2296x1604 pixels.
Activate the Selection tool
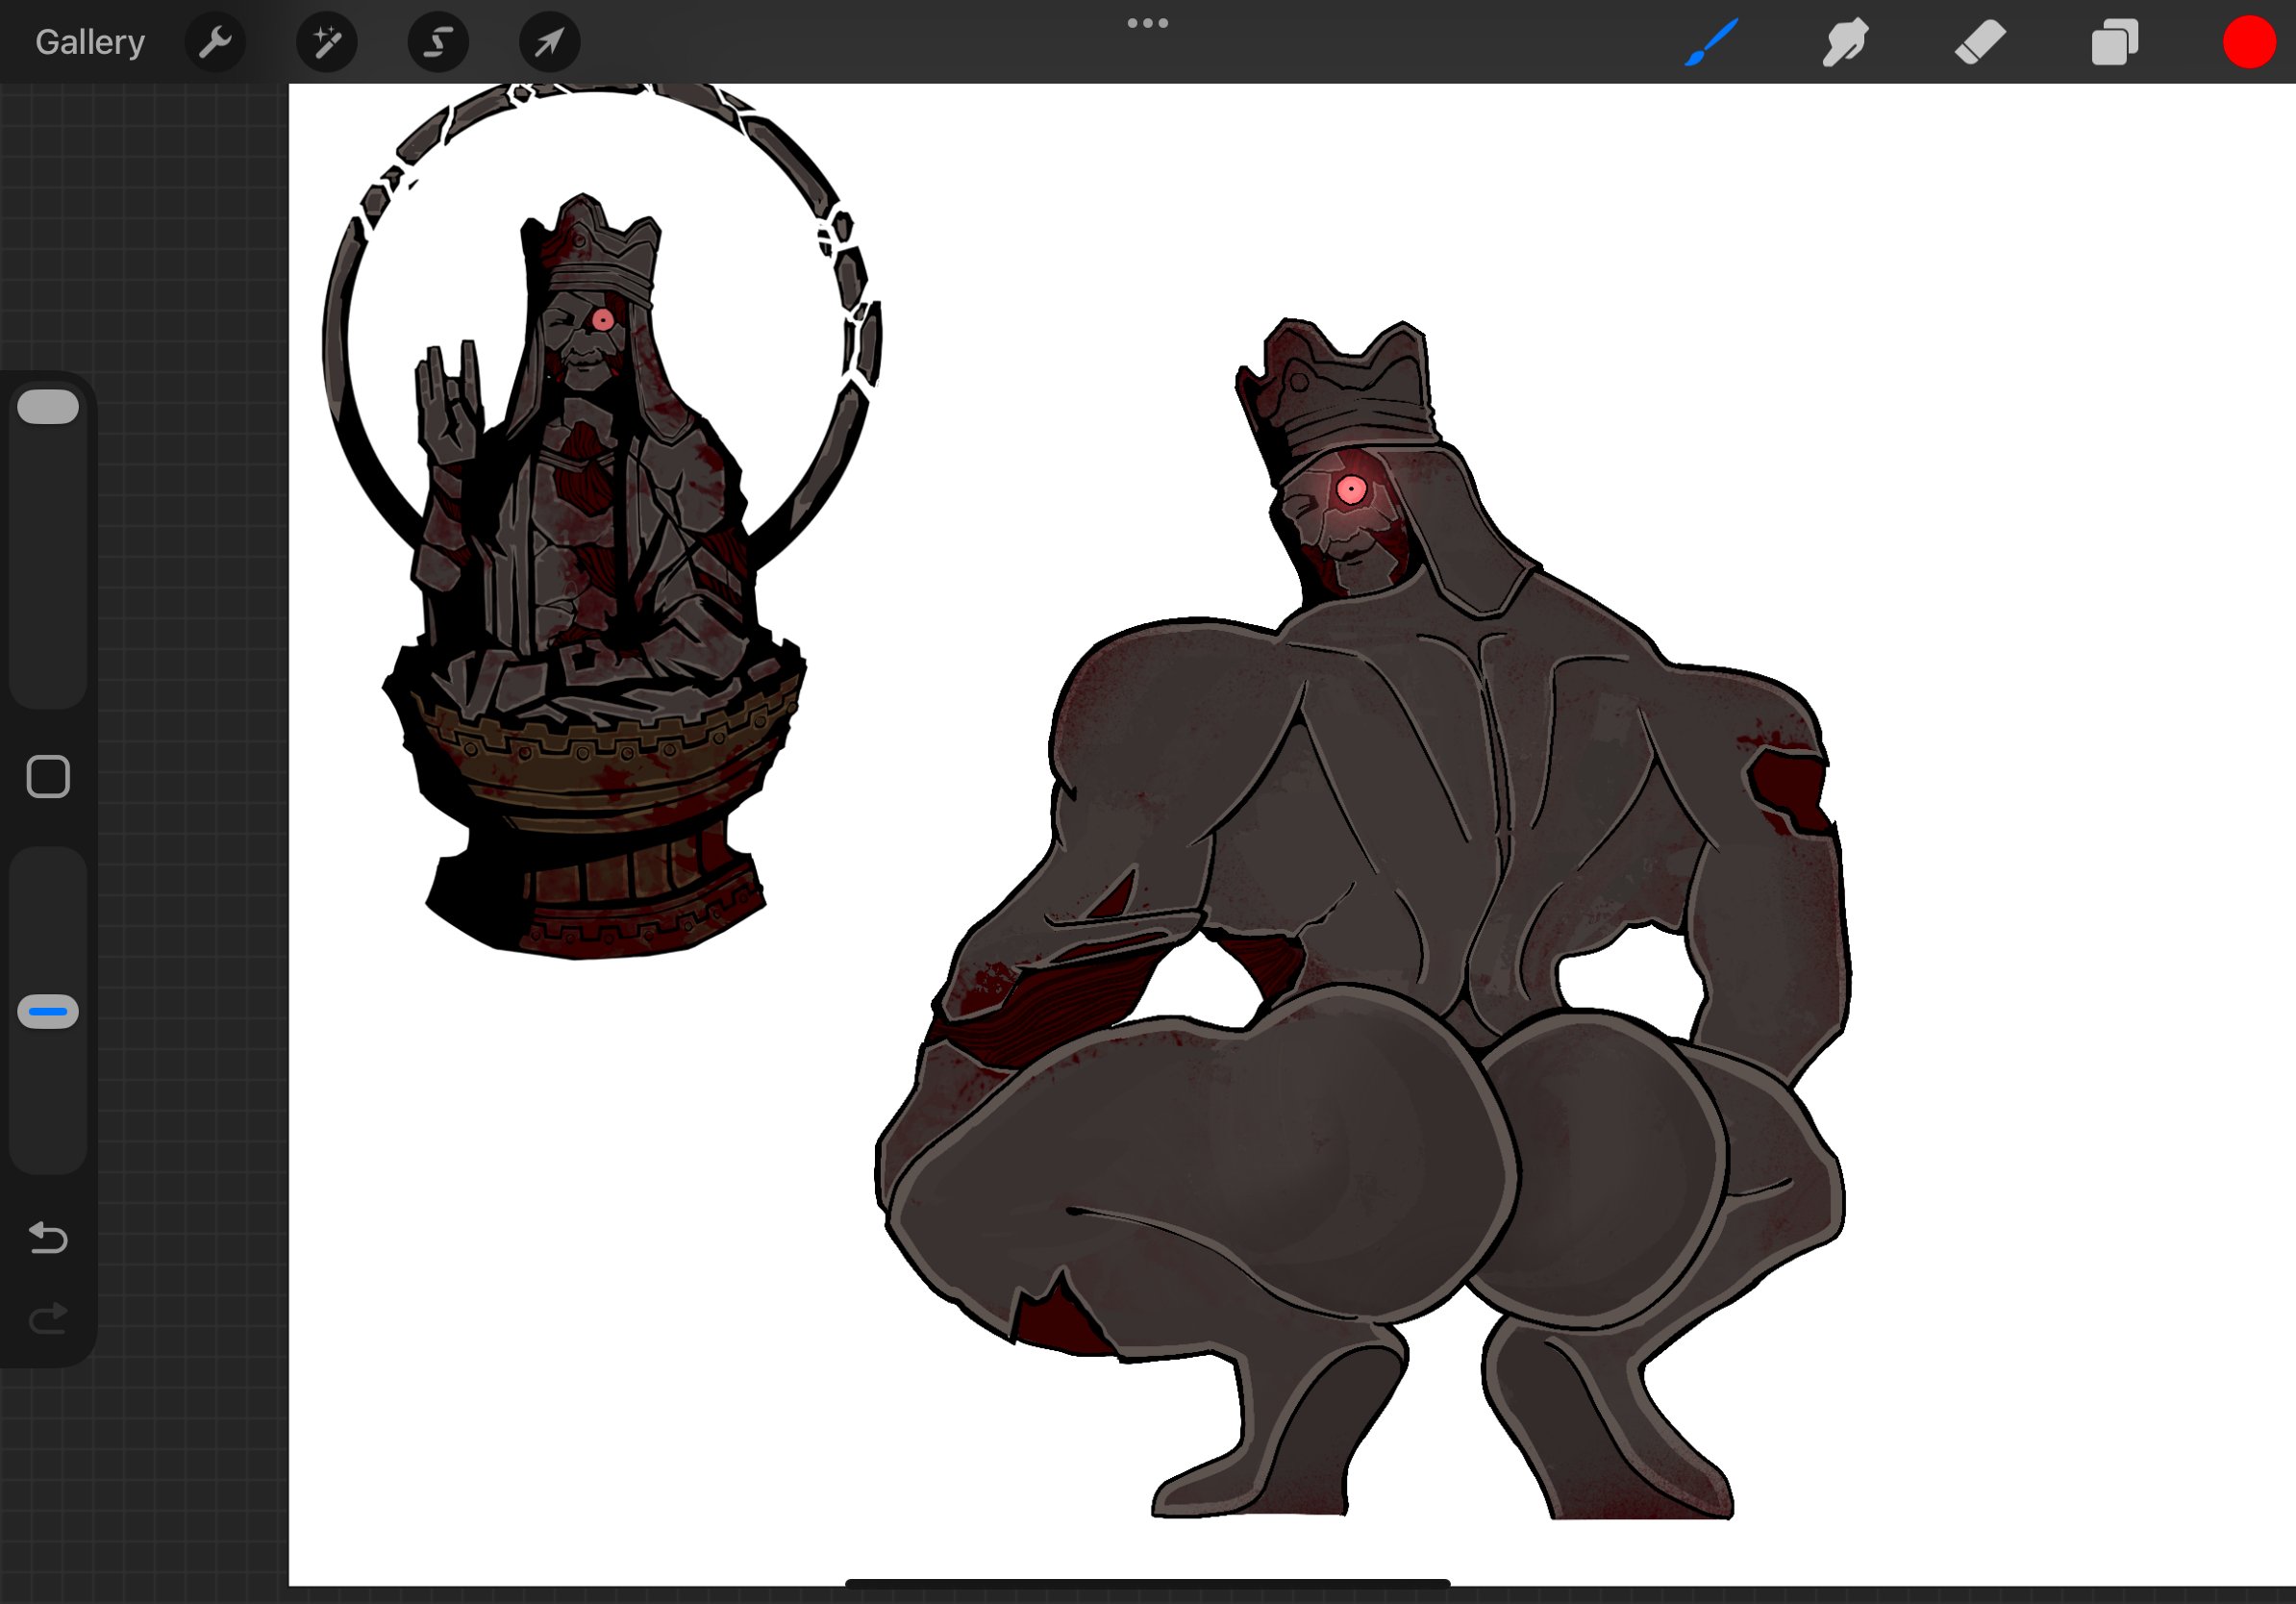pos(438,42)
